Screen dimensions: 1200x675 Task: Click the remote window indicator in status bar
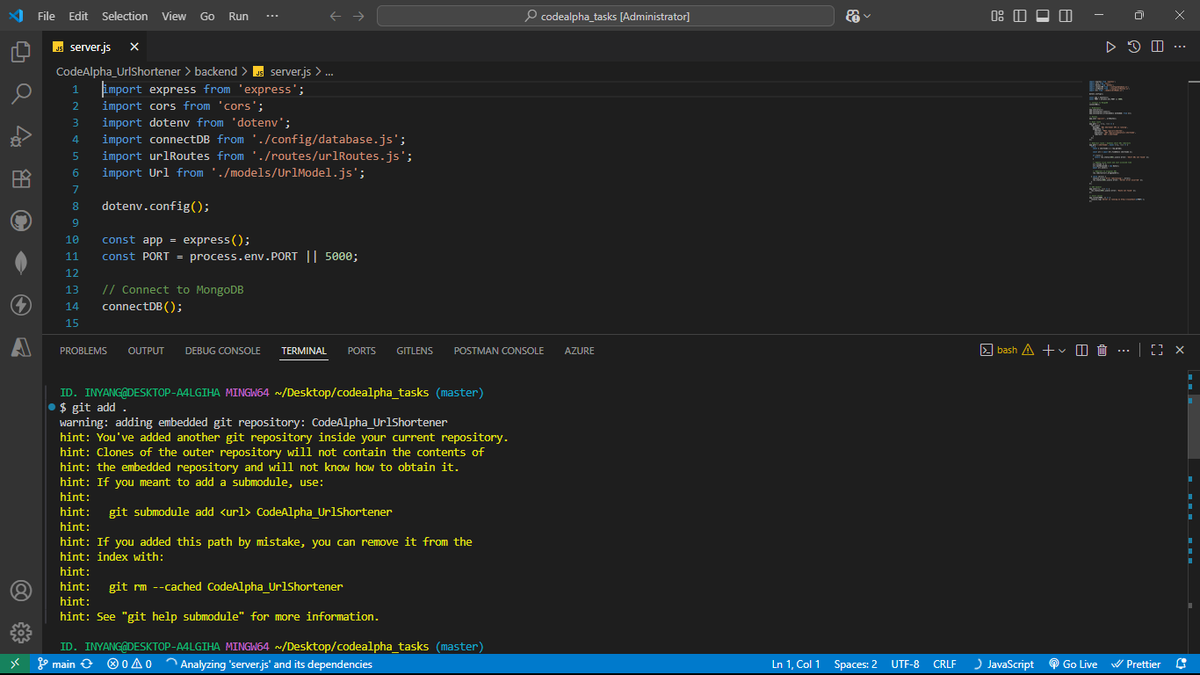(x=13, y=664)
